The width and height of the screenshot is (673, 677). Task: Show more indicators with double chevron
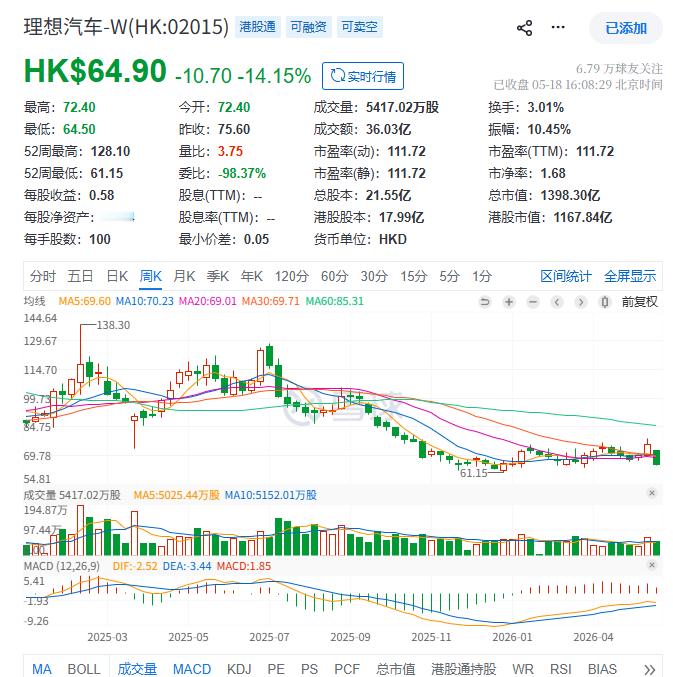650,669
